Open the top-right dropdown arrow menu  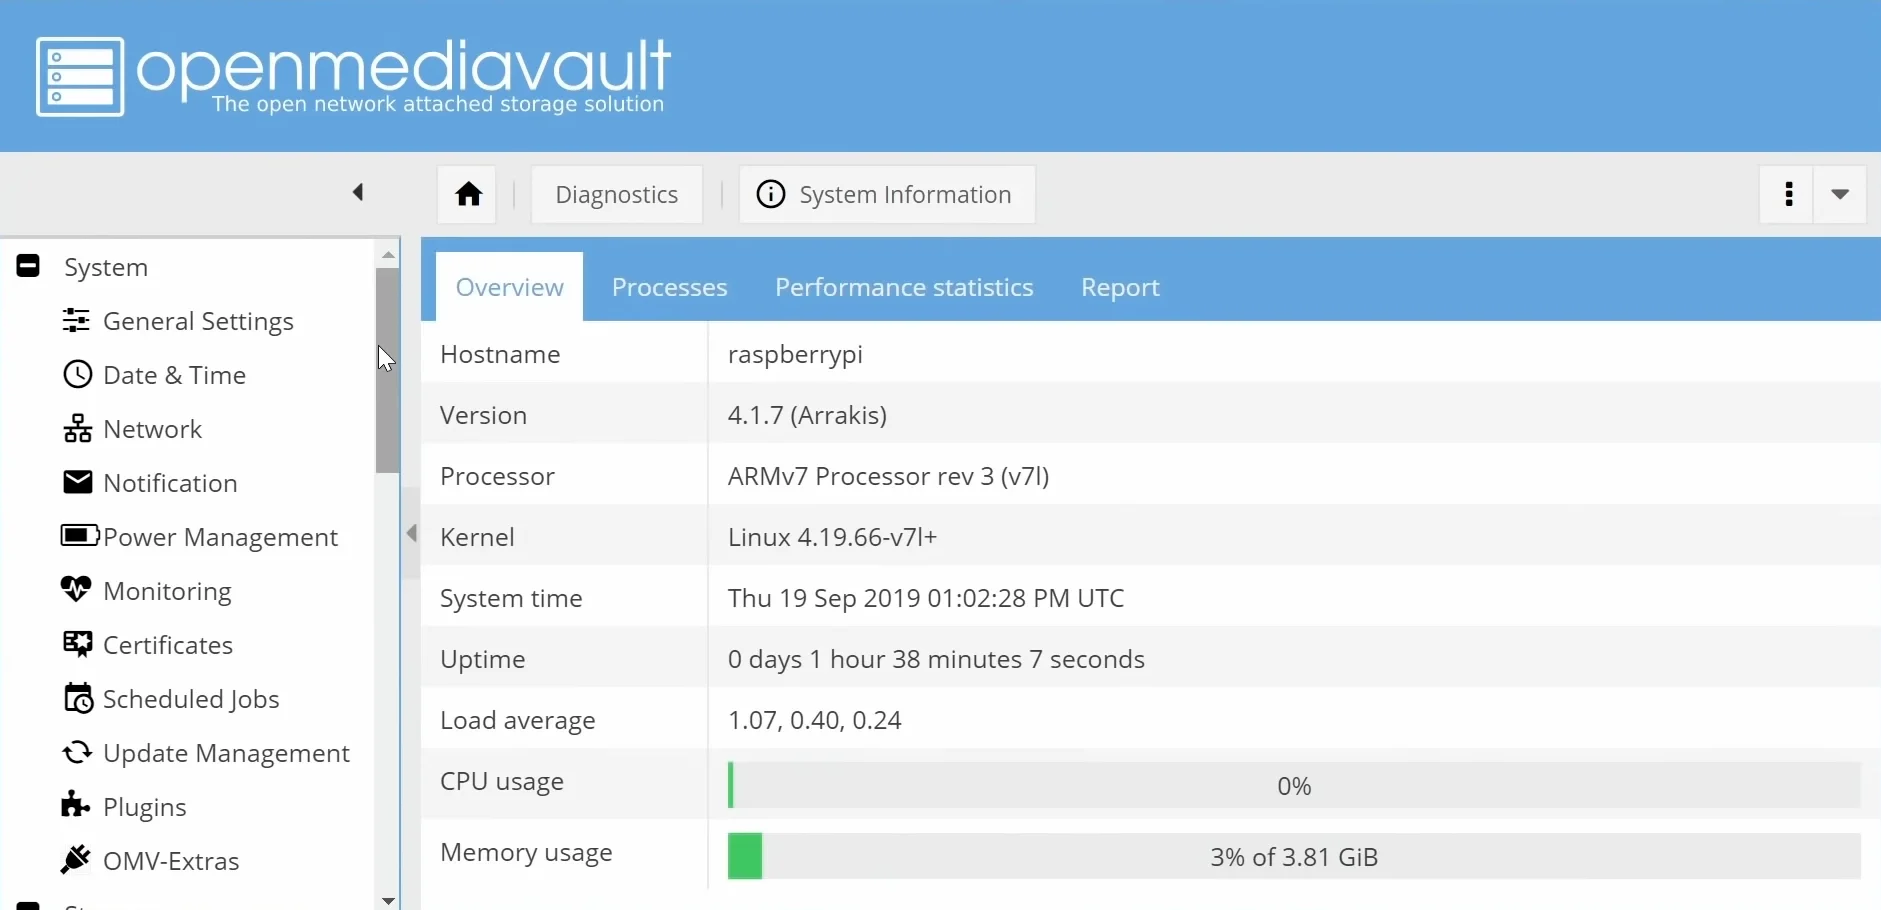tap(1840, 194)
